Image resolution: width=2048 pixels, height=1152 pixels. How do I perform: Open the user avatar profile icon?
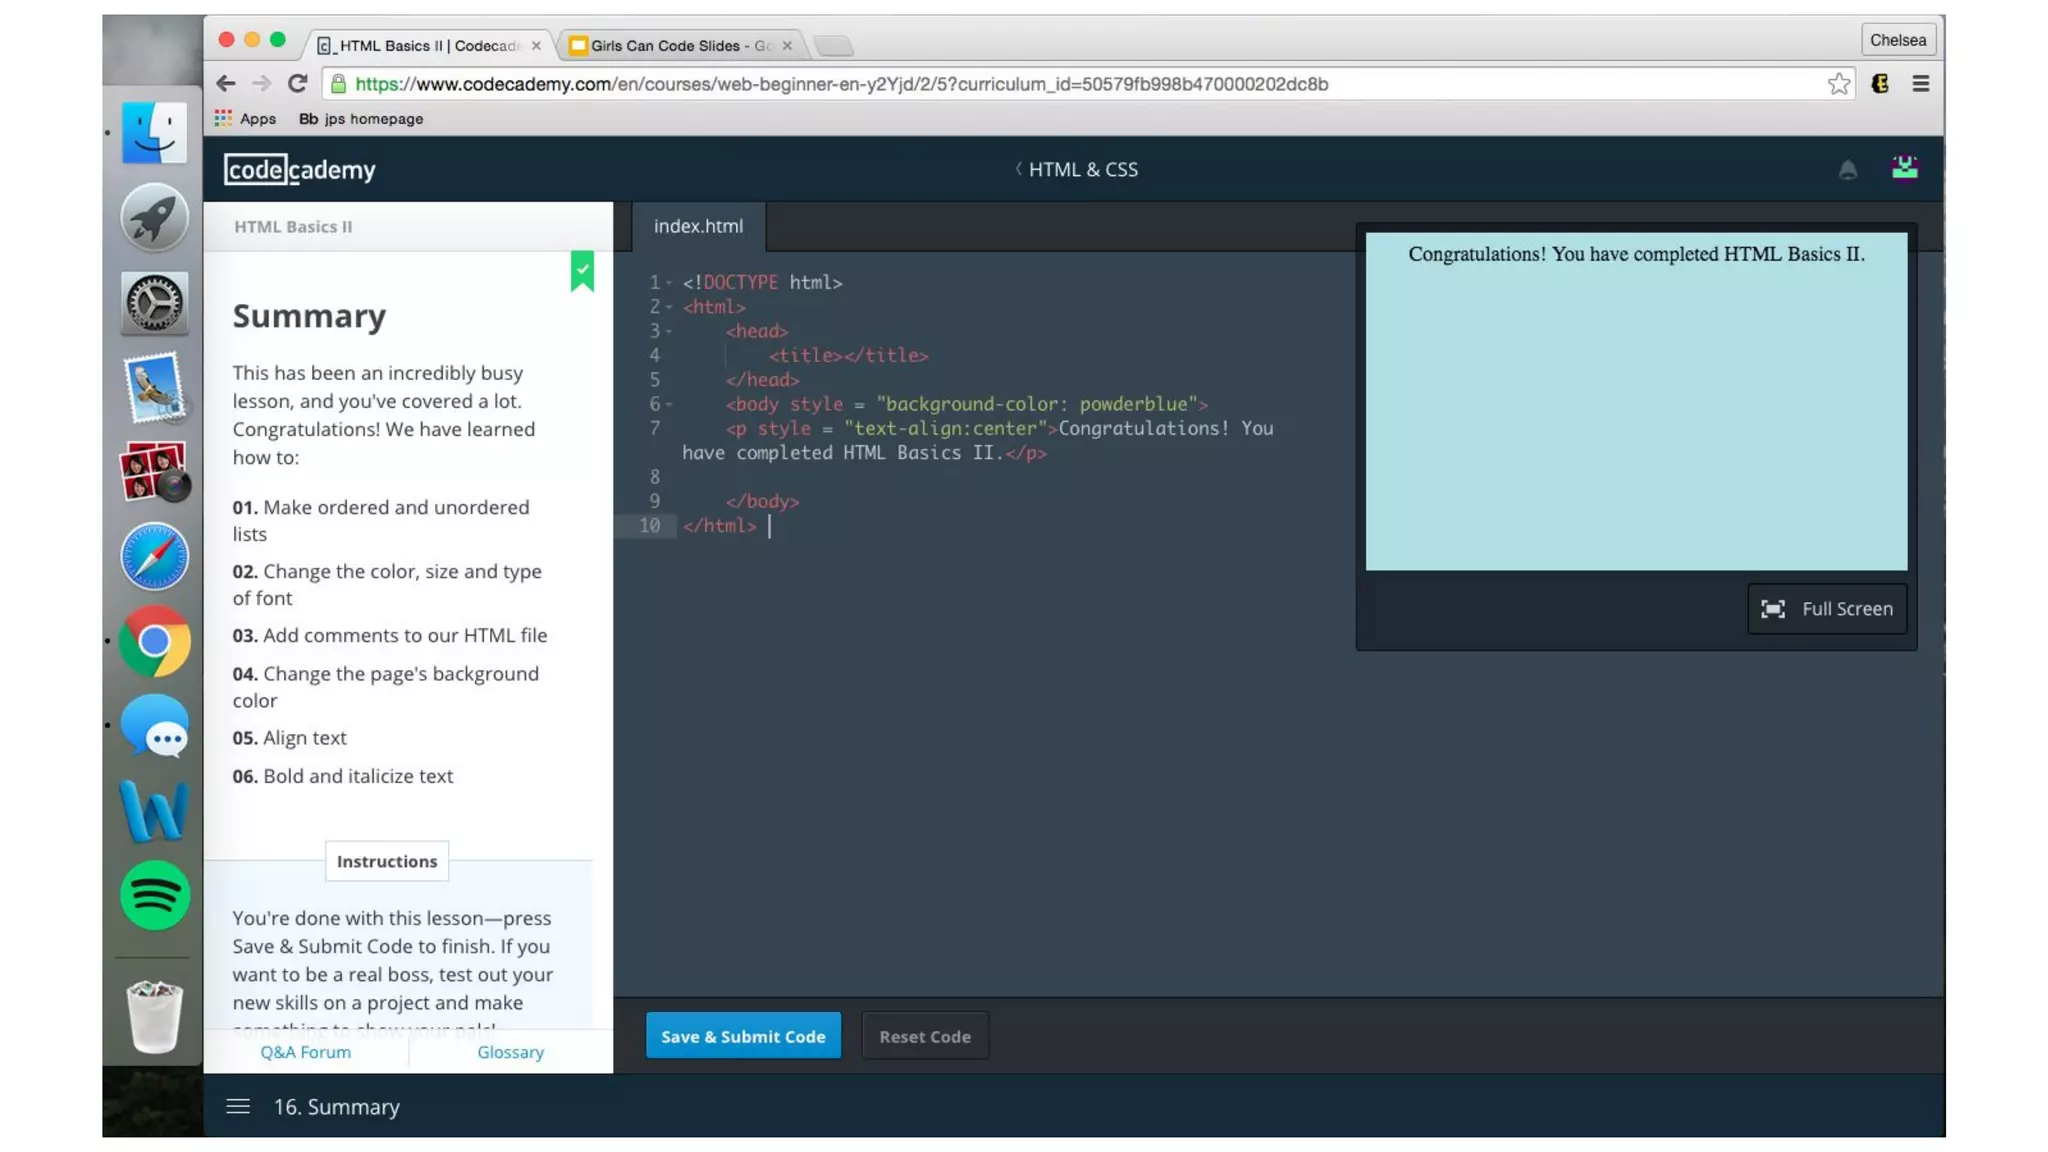pos(1904,168)
